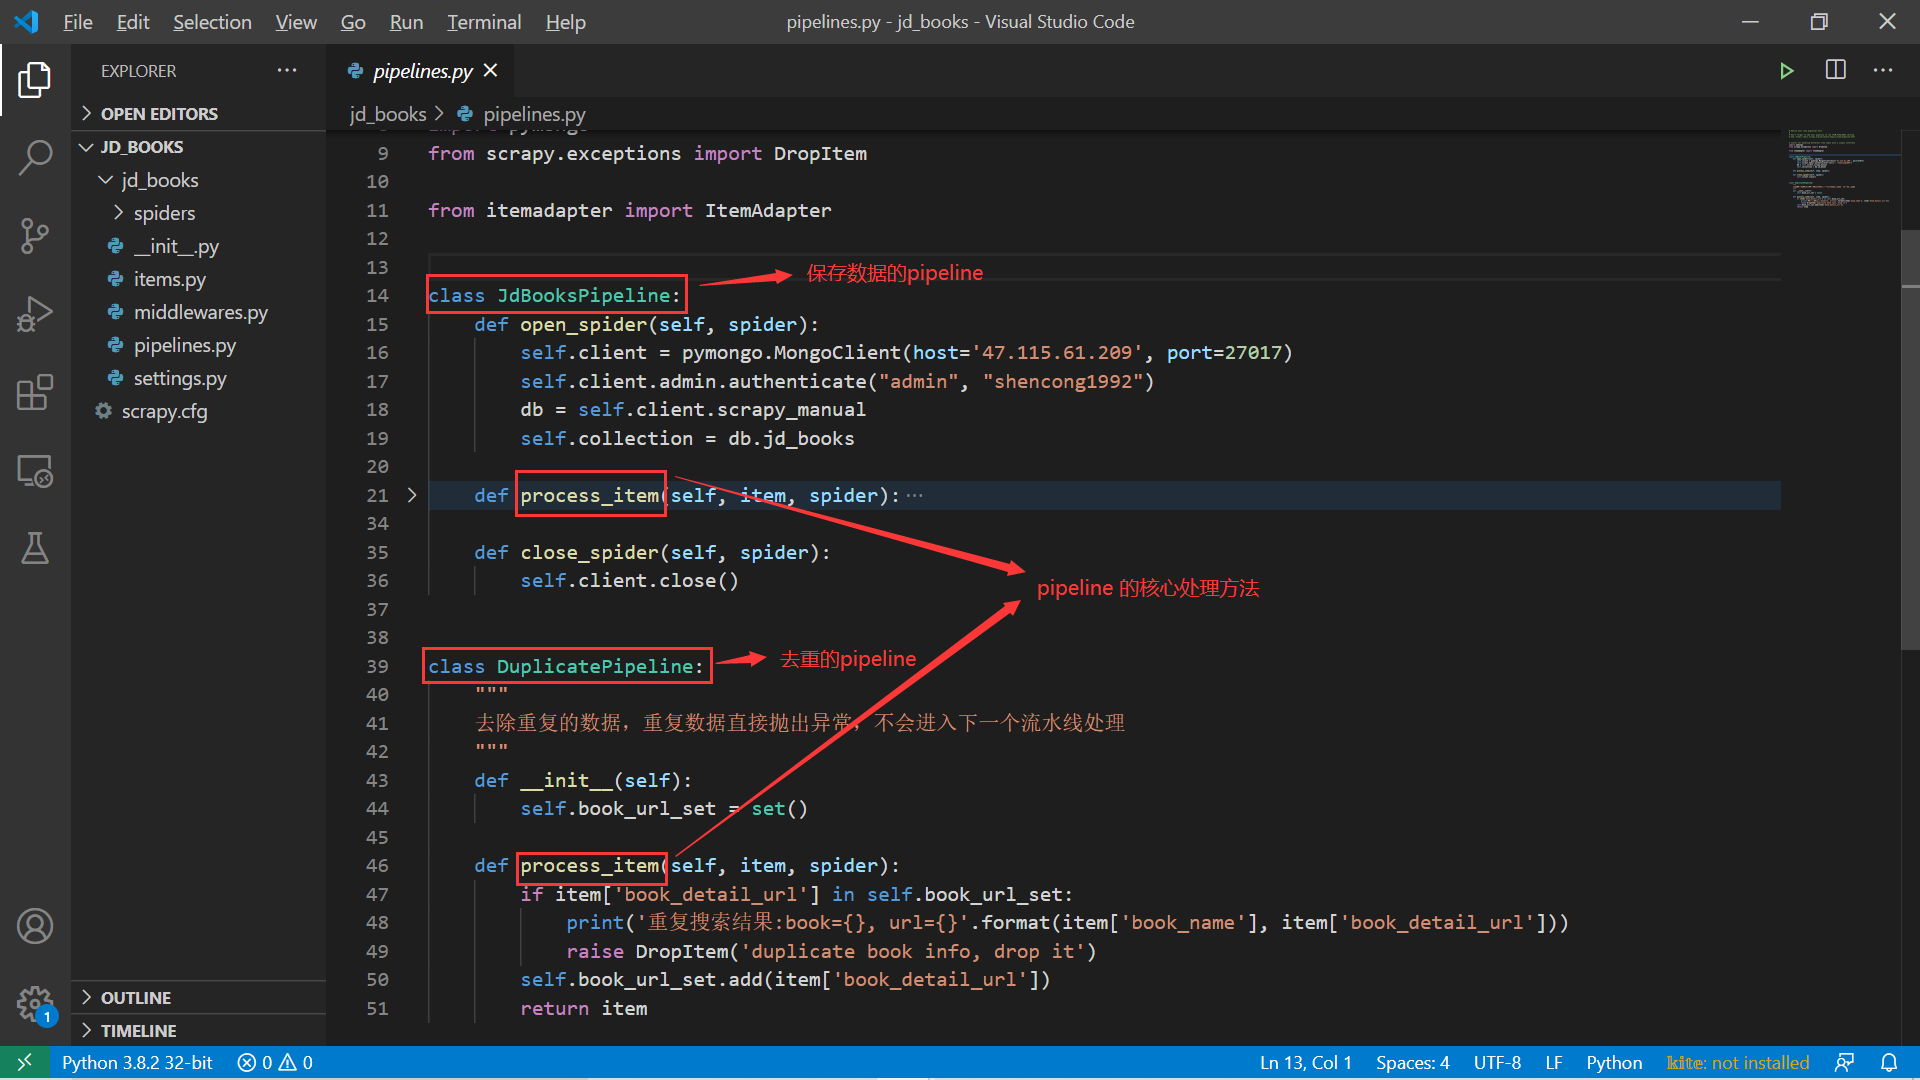This screenshot has height=1080, width=1920.
Task: Open the Terminal menu
Action: pos(484,21)
